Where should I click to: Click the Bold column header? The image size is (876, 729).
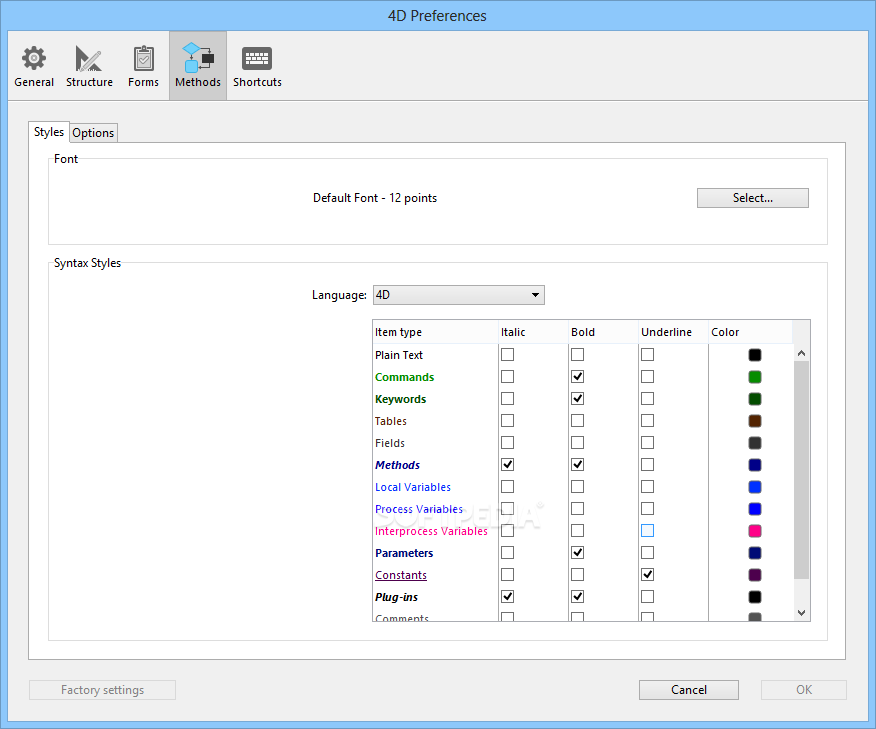click(x=603, y=332)
